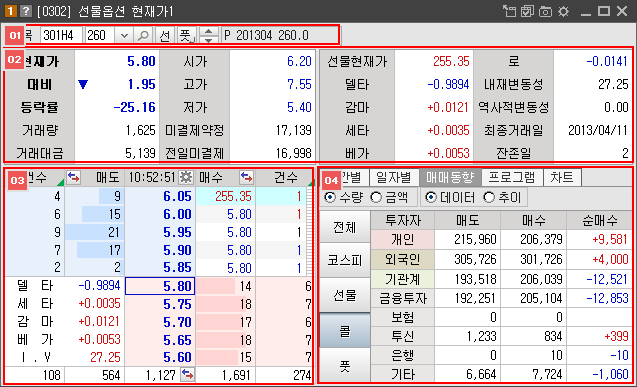Click the gear settings icon next to 10:52:51
Image resolution: width=637 pixels, height=387 pixels.
186,177
